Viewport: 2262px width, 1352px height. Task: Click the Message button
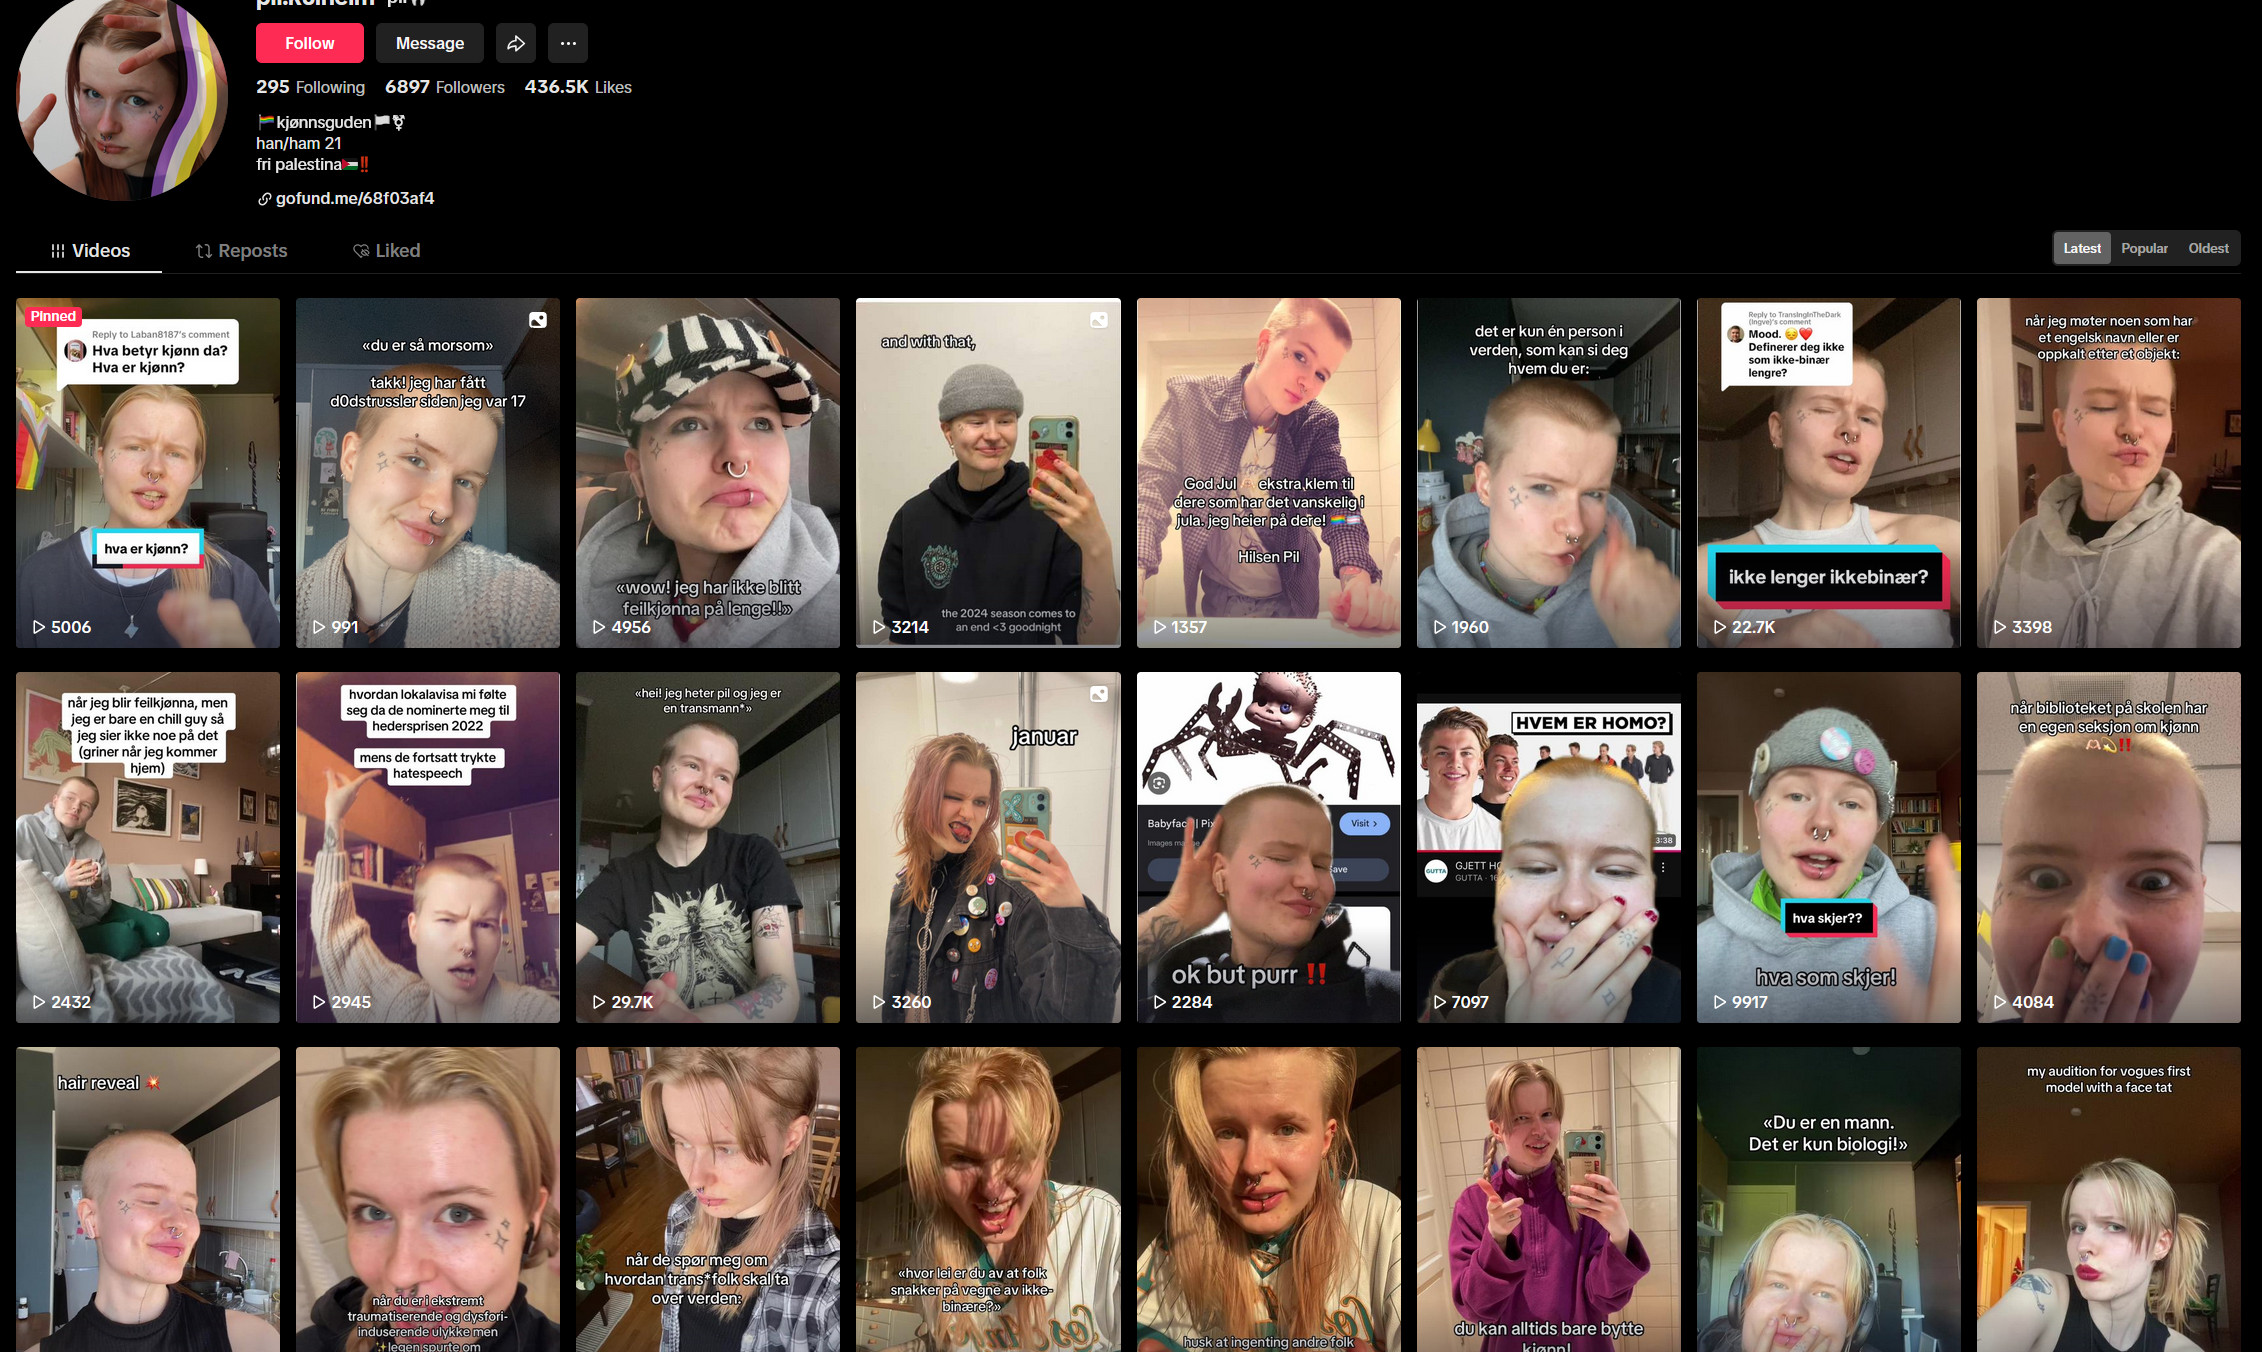pyautogui.click(x=430, y=43)
